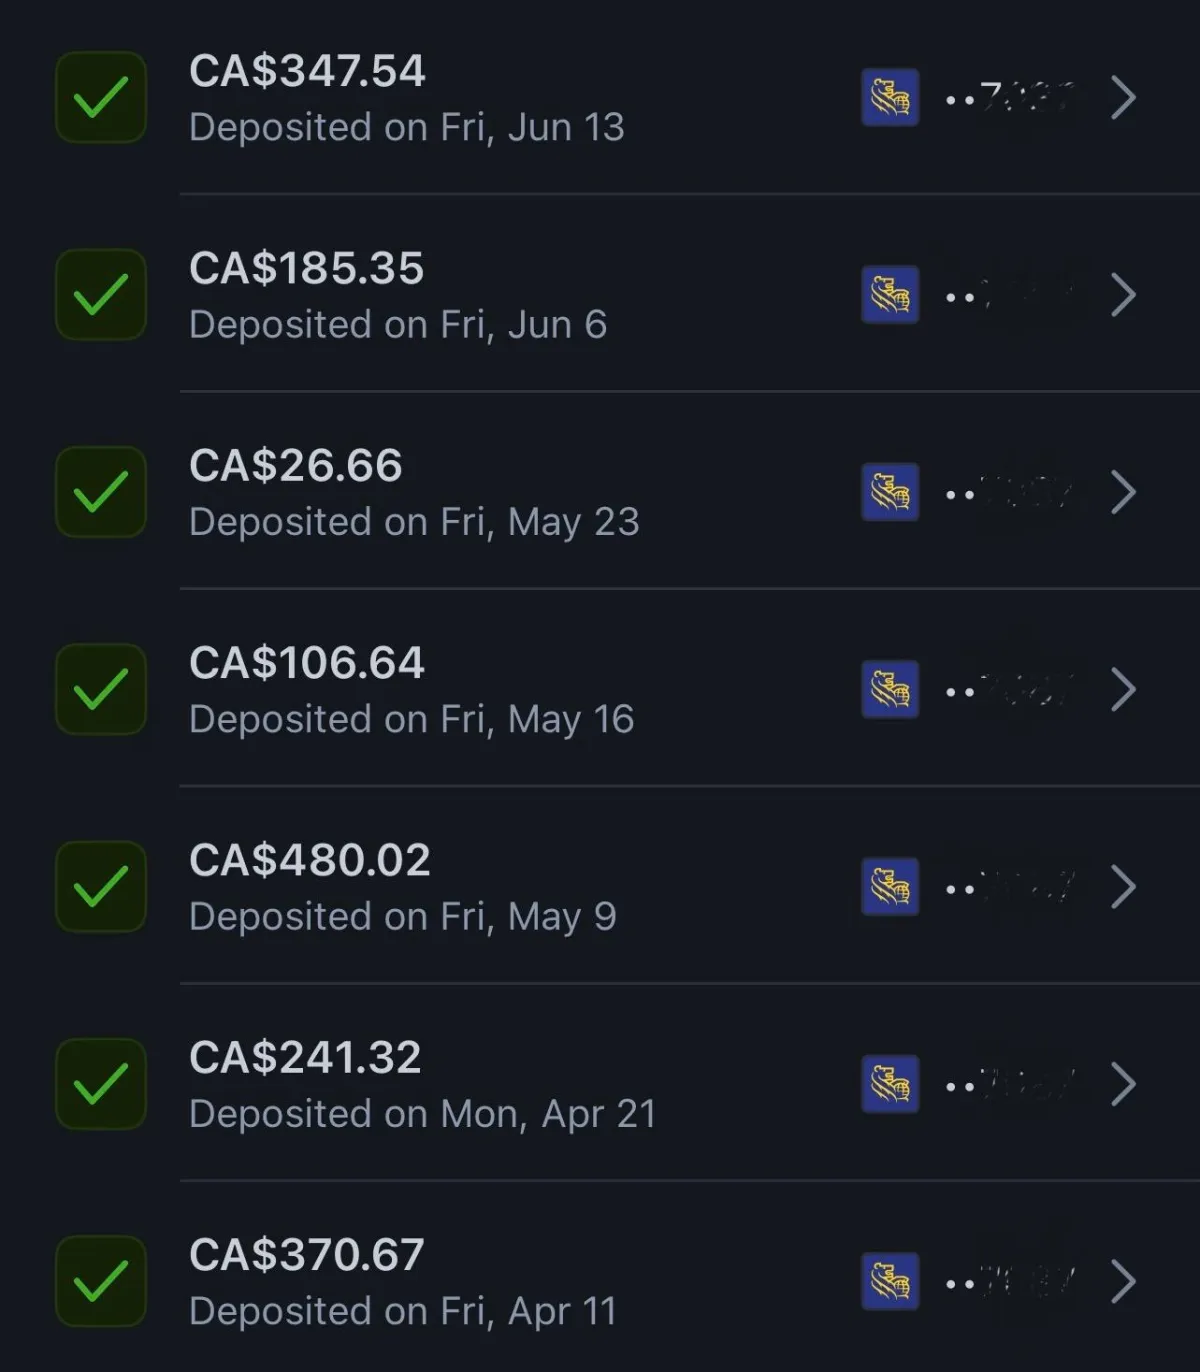Toggle the checkbox next to CA$26.66
1200x1372 pixels.
click(x=101, y=492)
